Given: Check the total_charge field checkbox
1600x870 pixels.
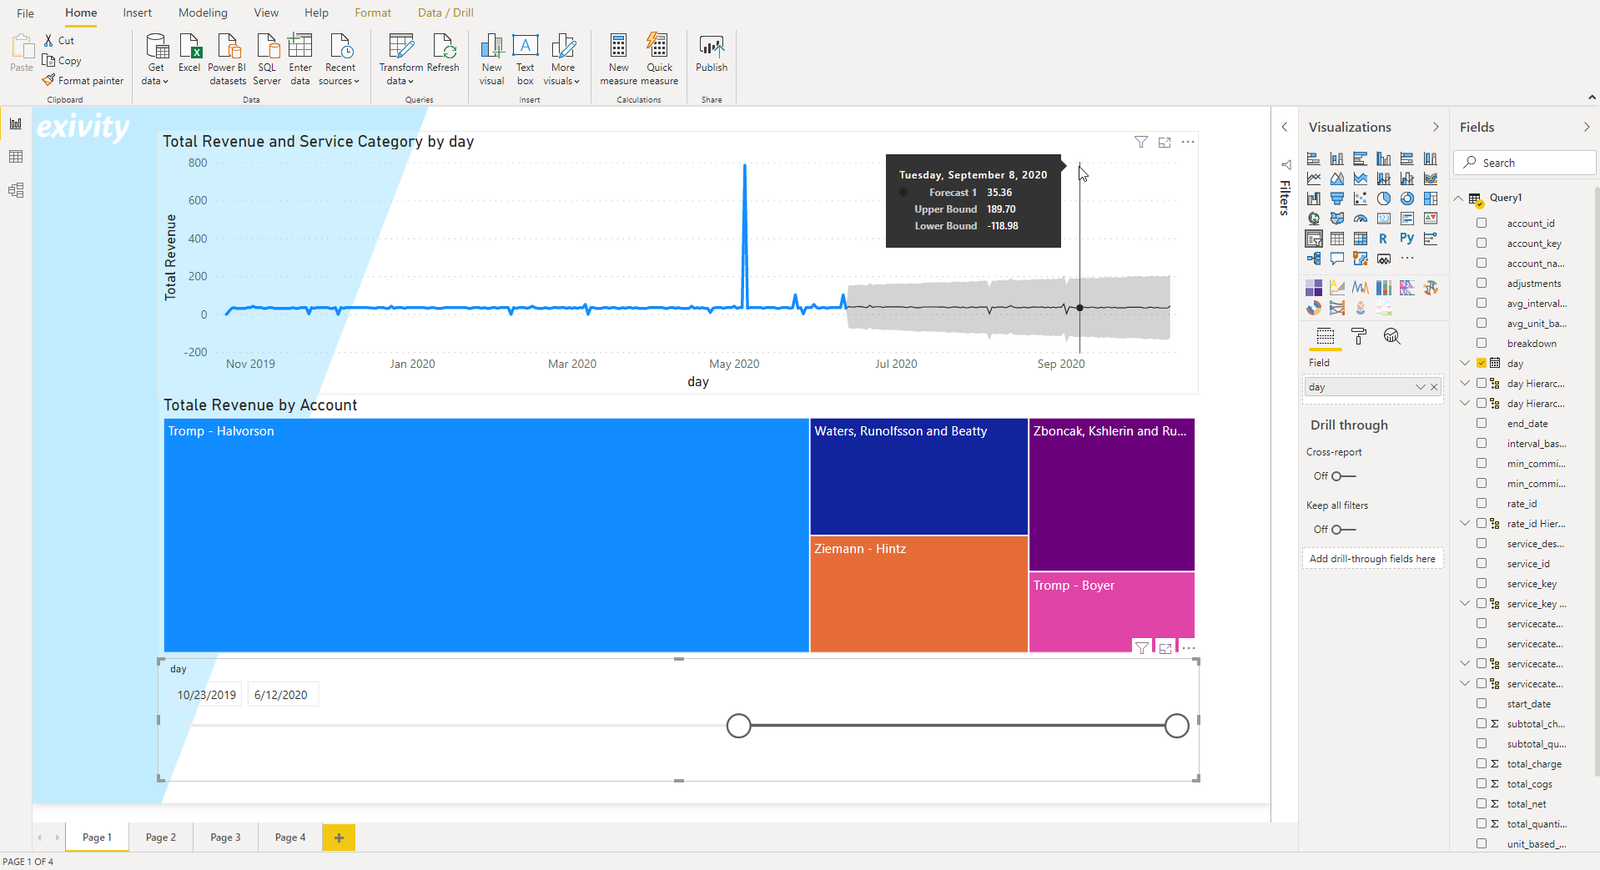Looking at the screenshot, I should pyautogui.click(x=1482, y=763).
